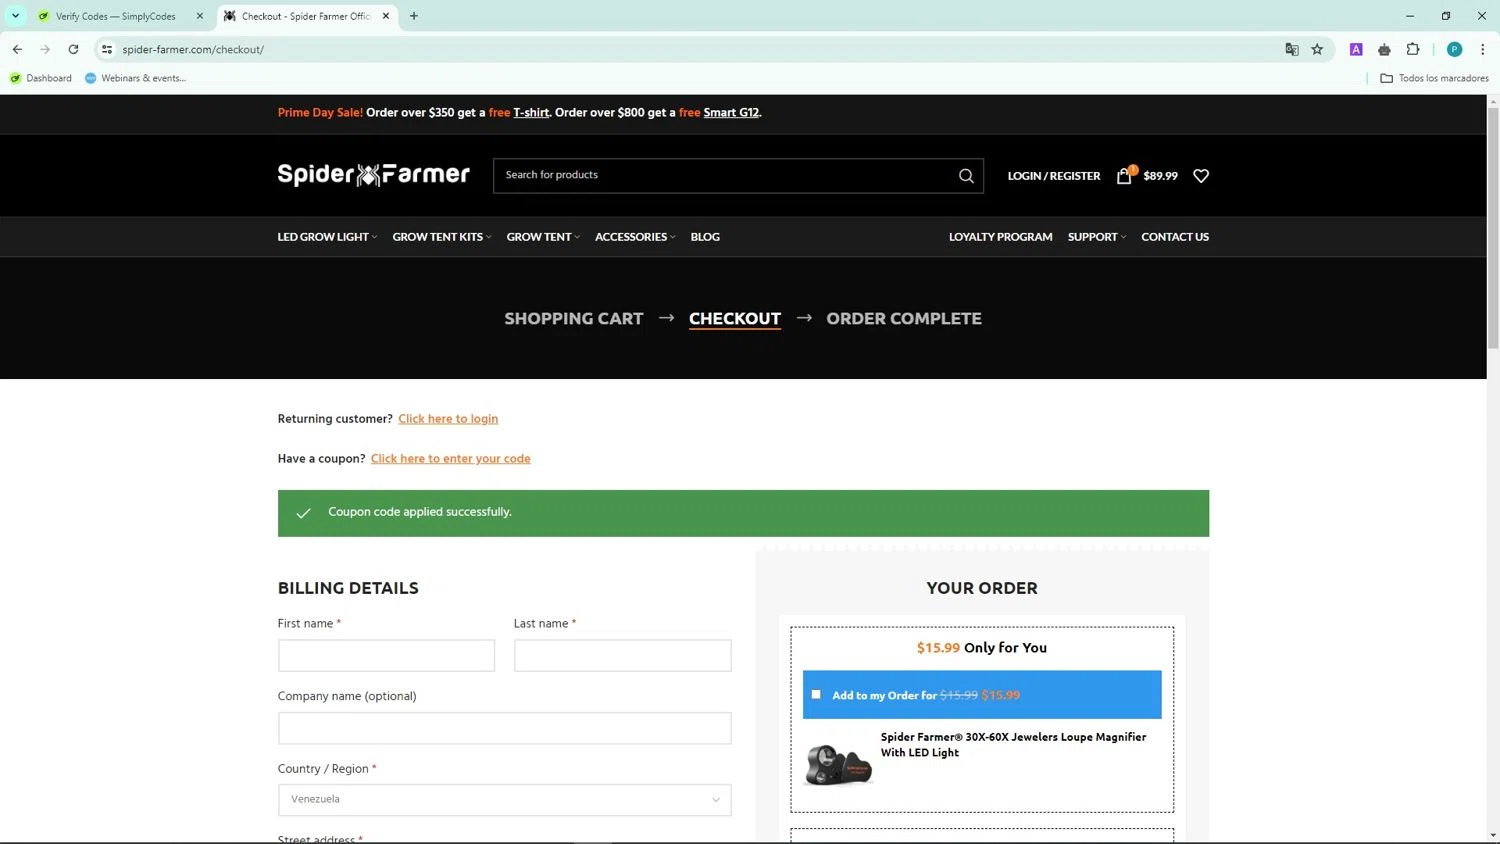Open the Webinars & events bookmark

pos(136,78)
